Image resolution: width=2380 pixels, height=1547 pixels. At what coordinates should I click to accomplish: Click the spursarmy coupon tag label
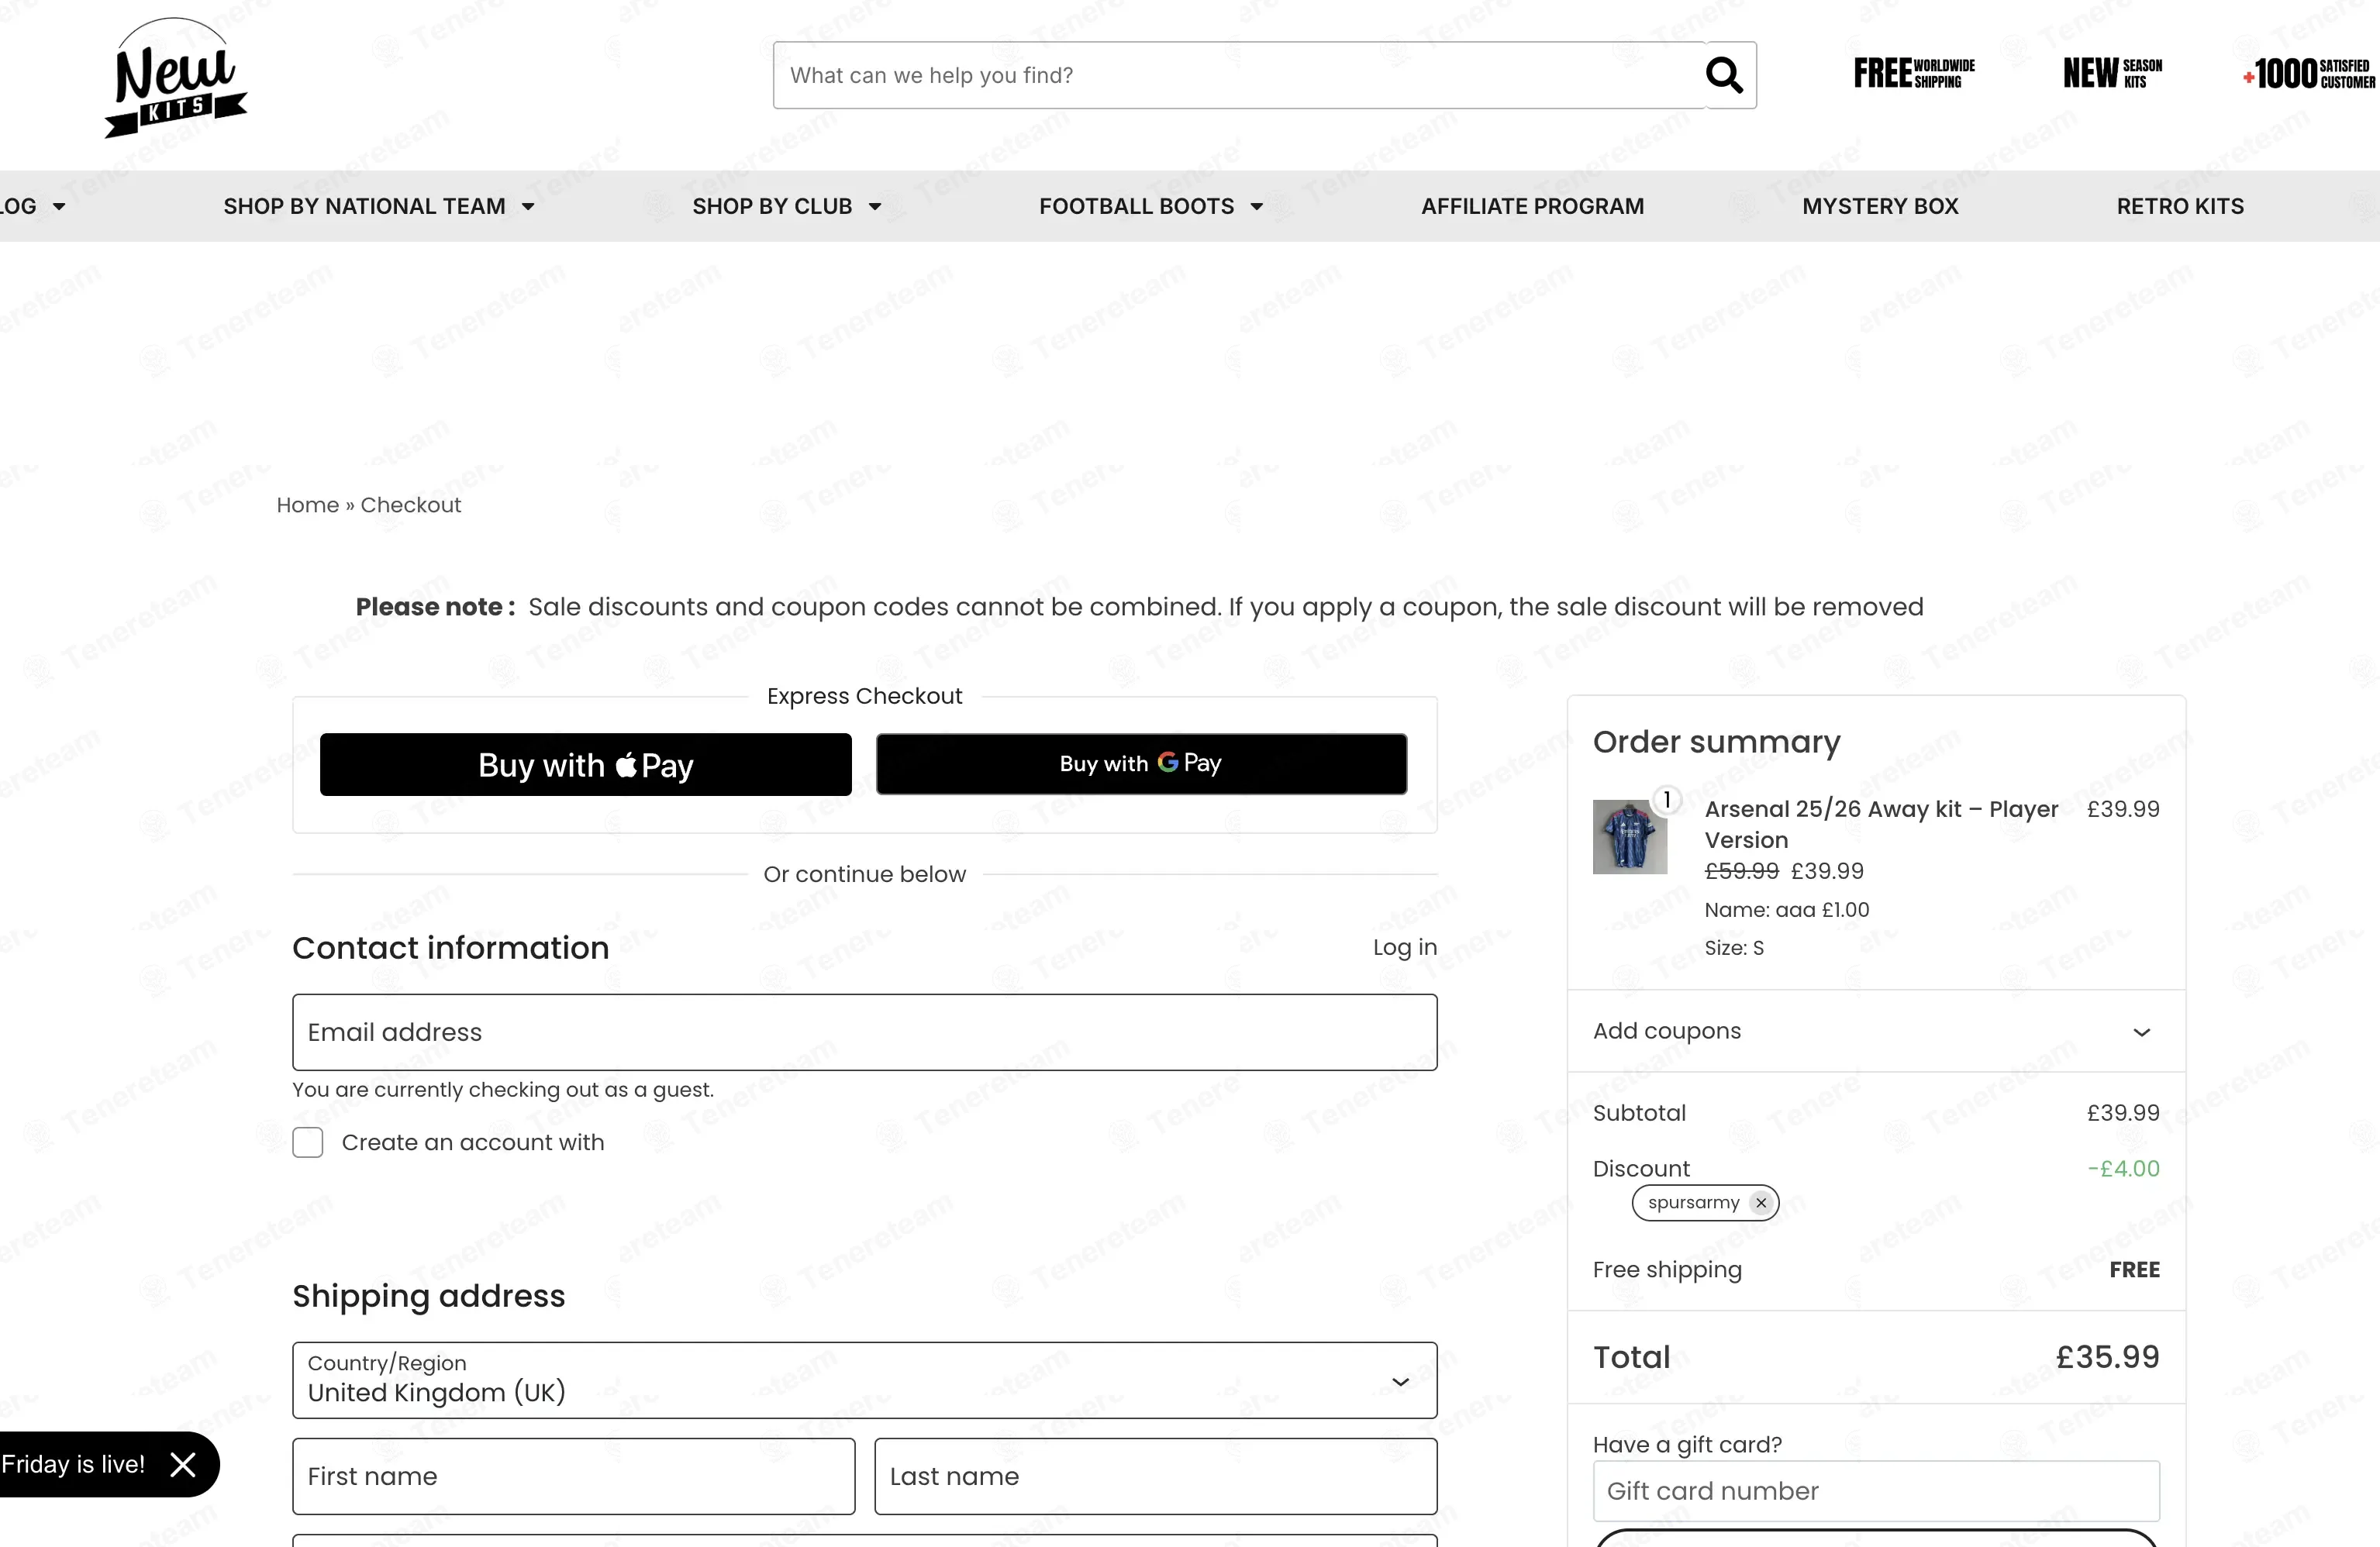click(1693, 1203)
